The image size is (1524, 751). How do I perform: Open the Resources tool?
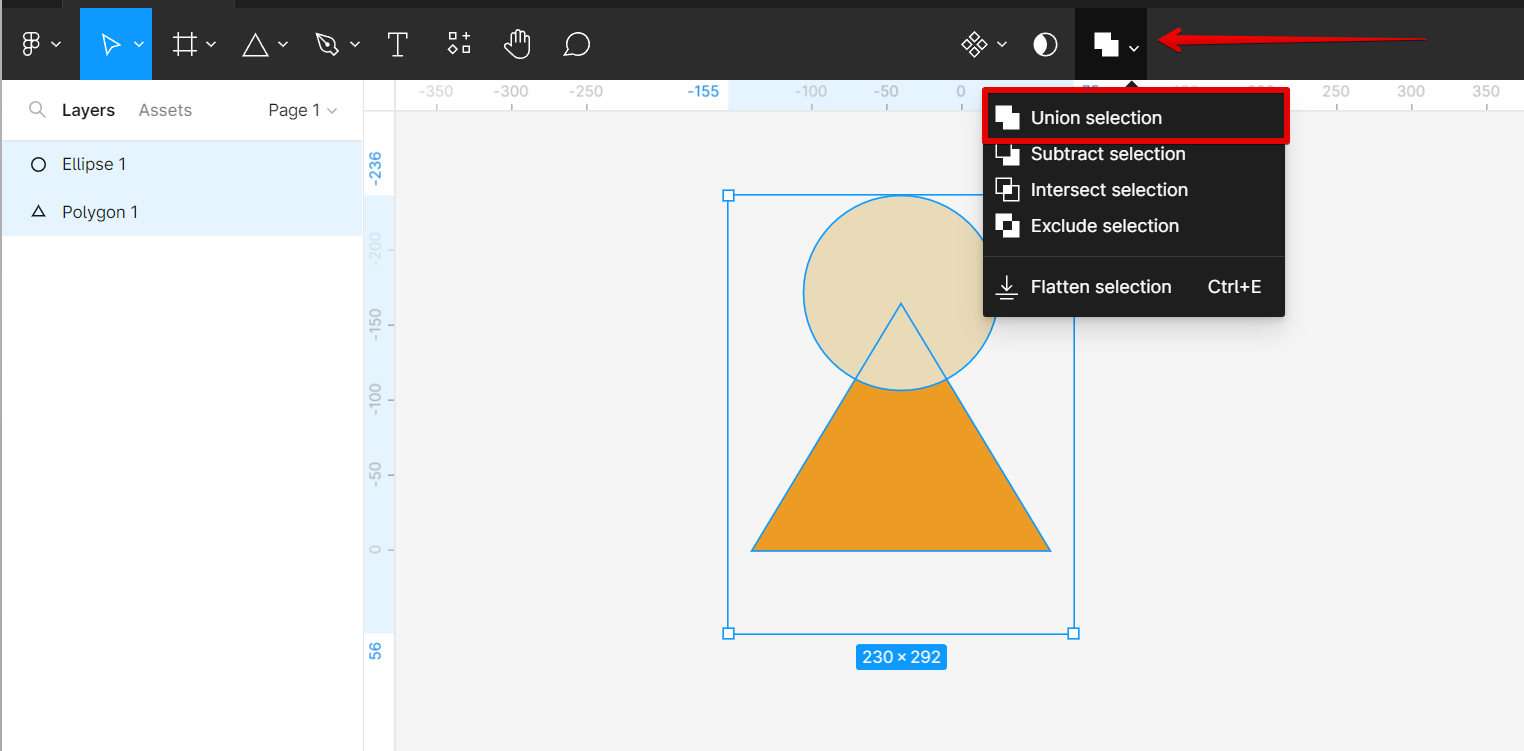pos(459,43)
